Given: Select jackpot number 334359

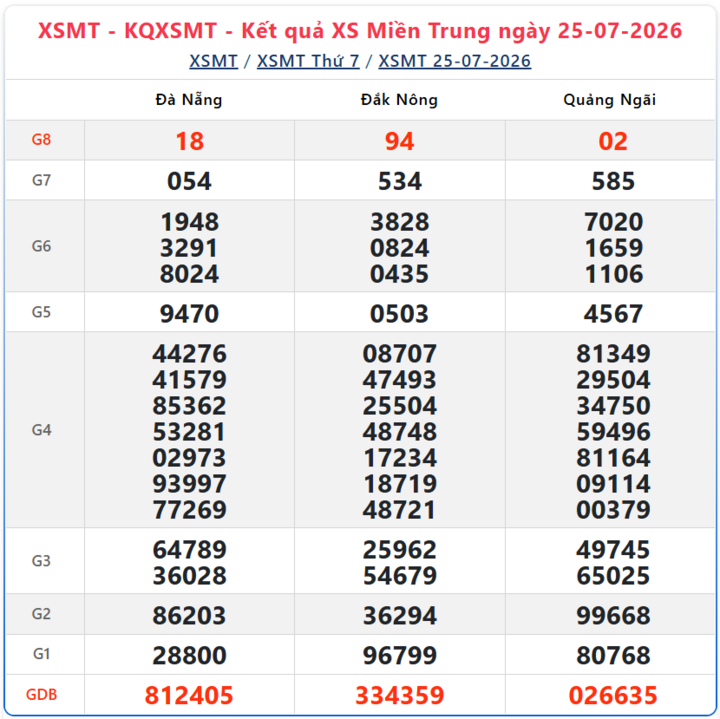Looking at the screenshot, I should 399,696.
